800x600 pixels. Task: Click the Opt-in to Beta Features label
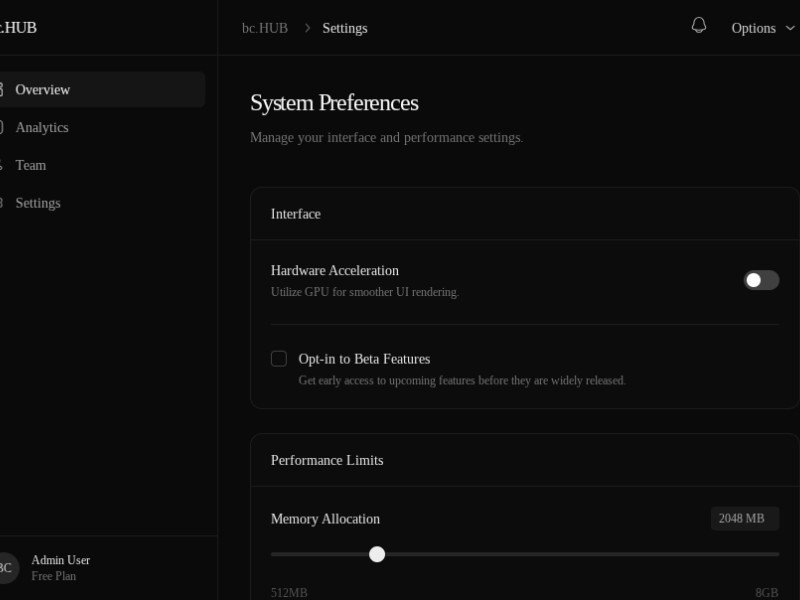pos(364,359)
